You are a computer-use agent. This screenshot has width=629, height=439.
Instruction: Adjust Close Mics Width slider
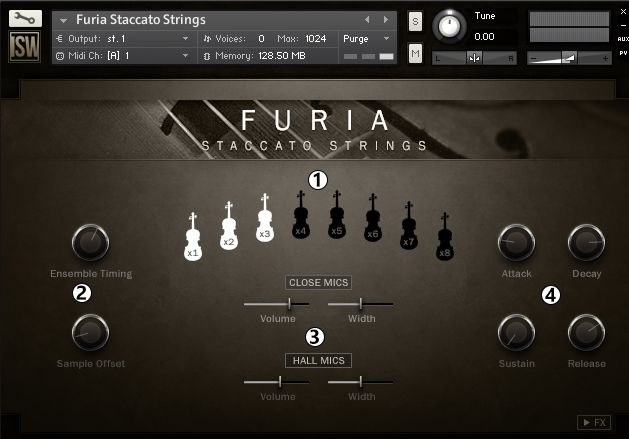click(361, 304)
